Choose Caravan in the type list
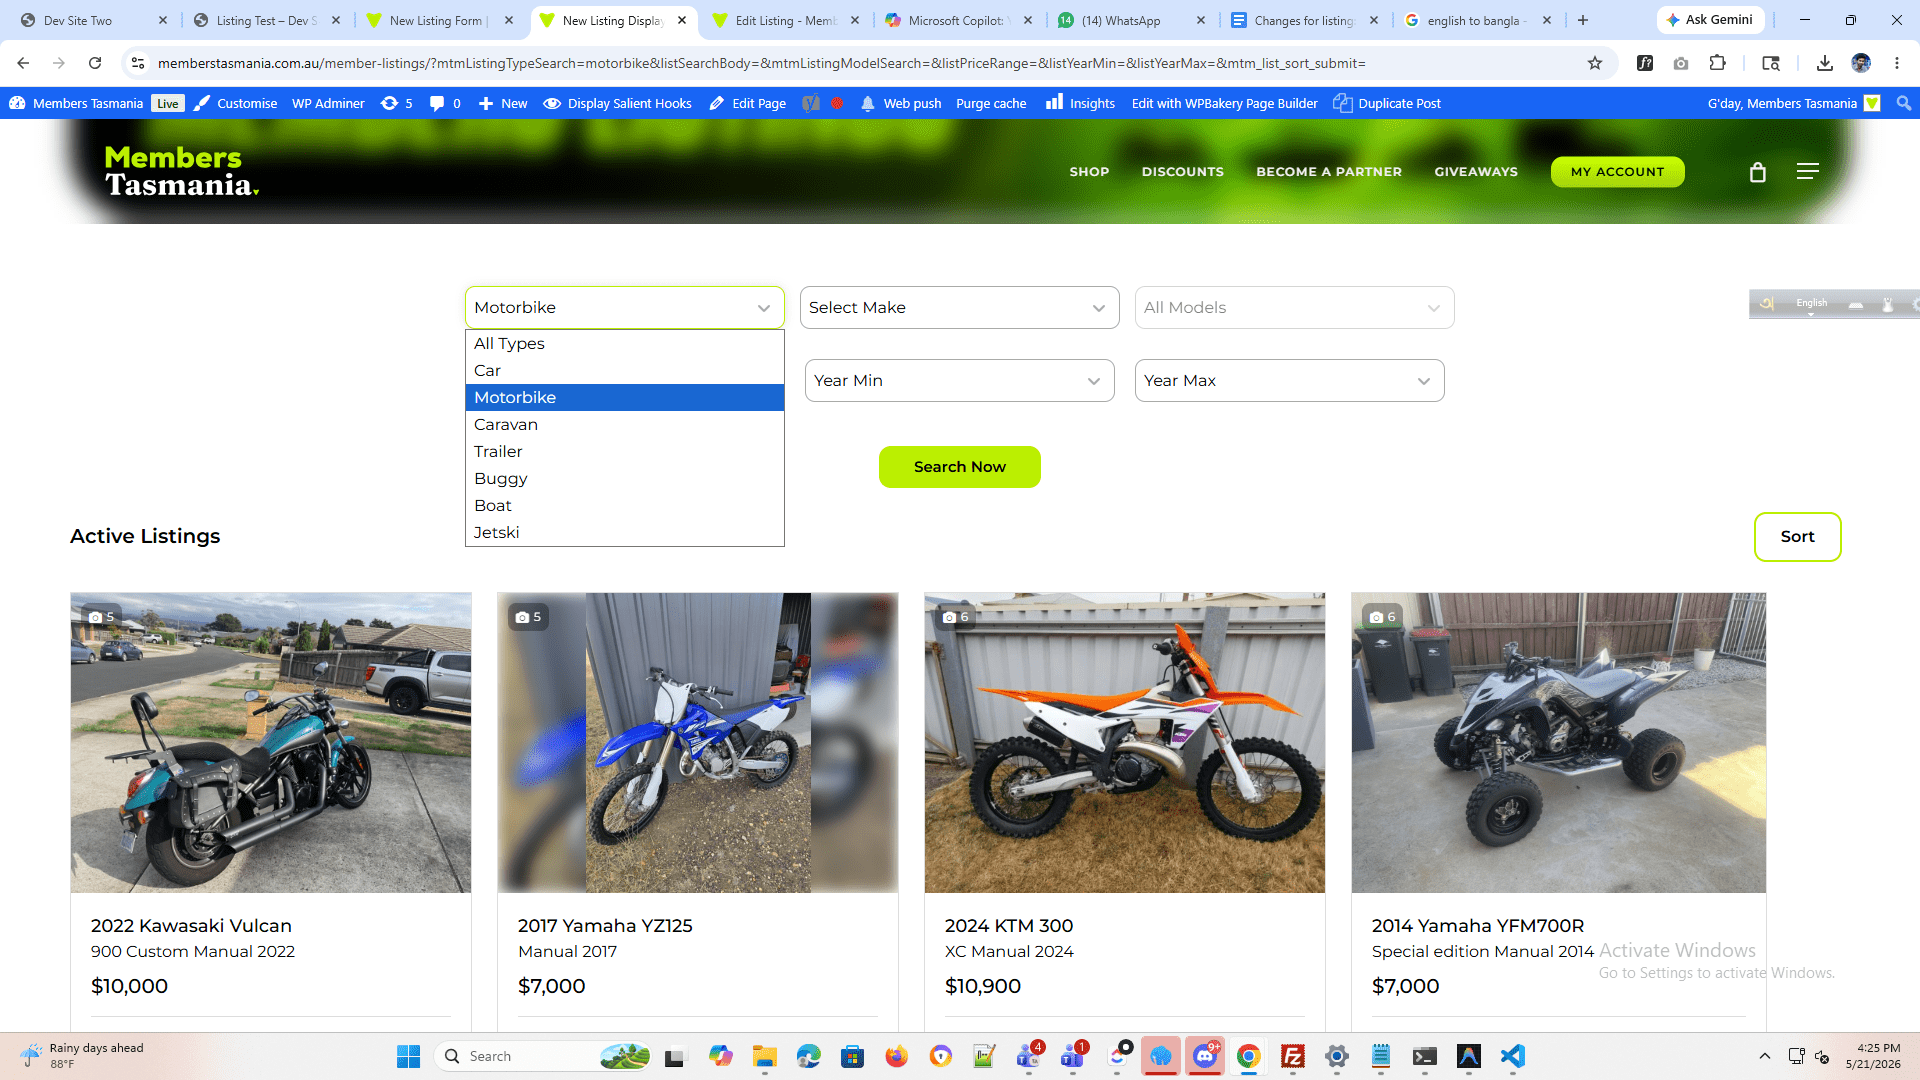Viewport: 1920px width, 1080px height. coord(625,425)
